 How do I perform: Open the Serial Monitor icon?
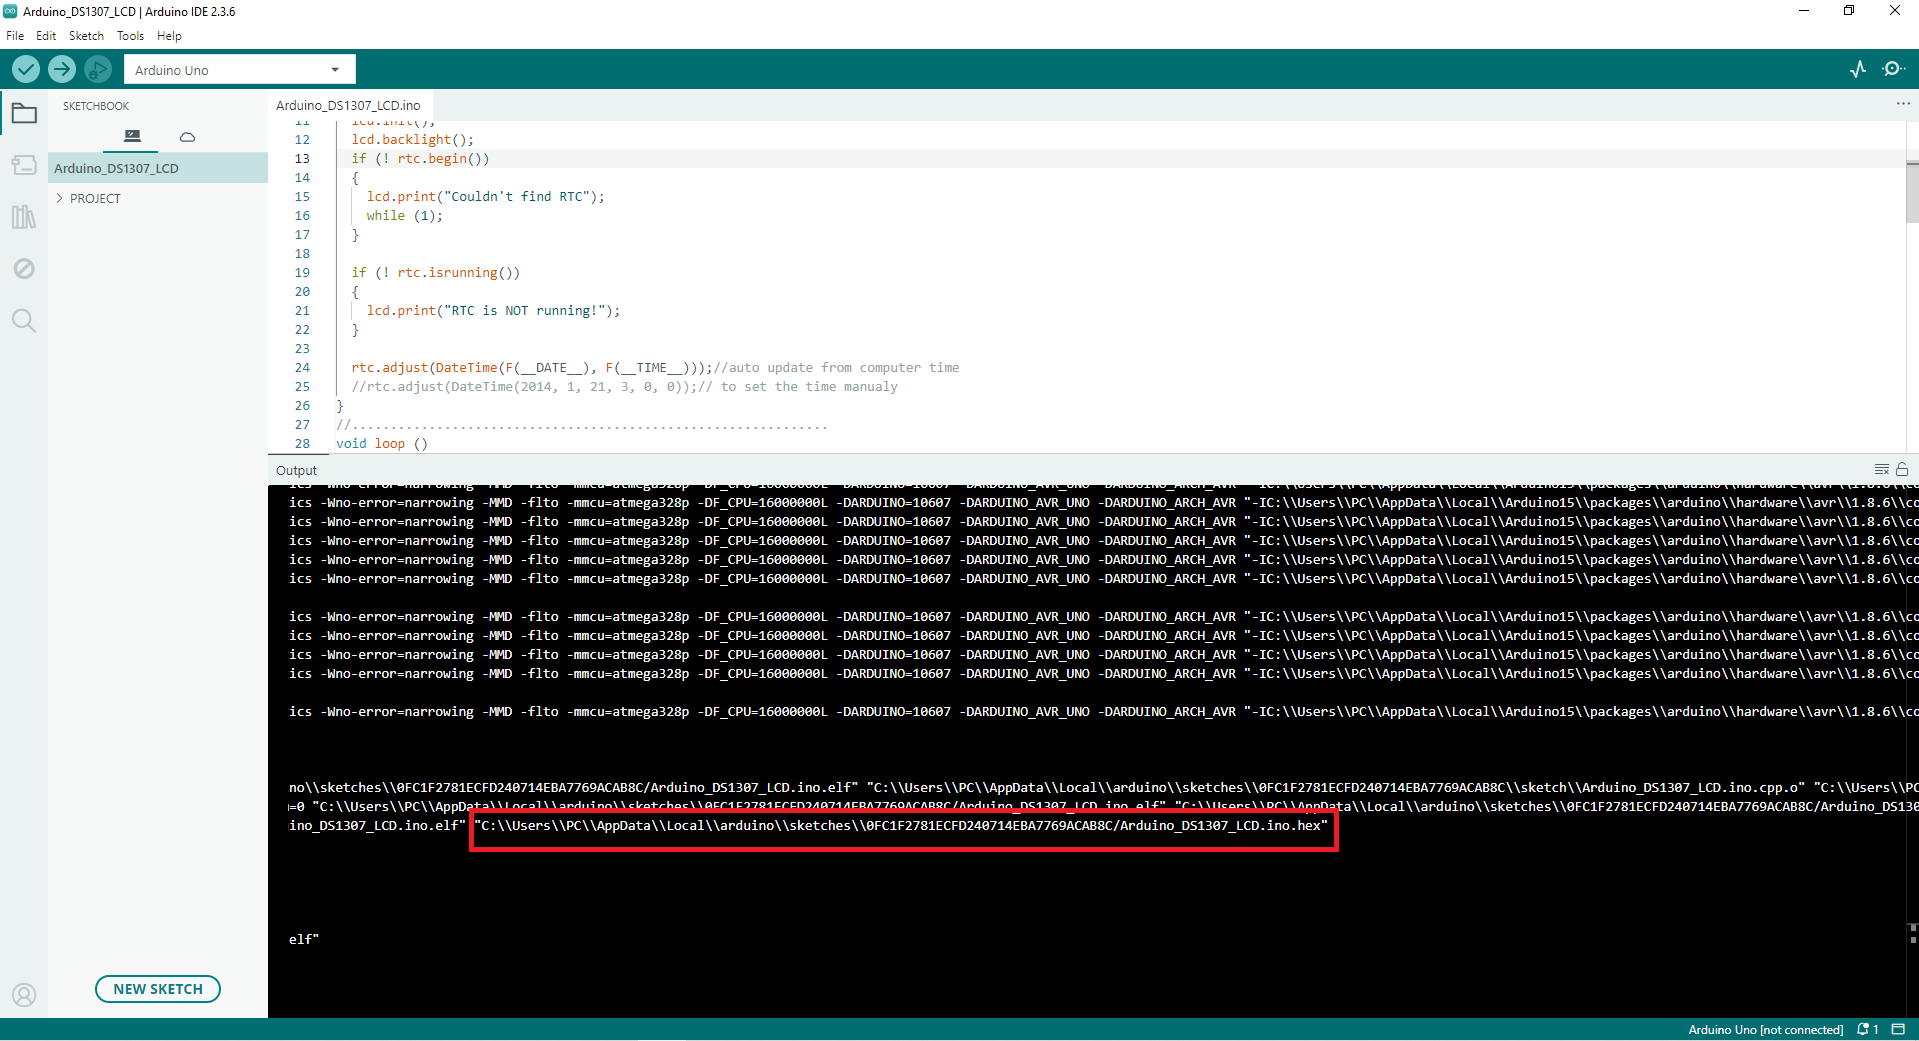1893,69
